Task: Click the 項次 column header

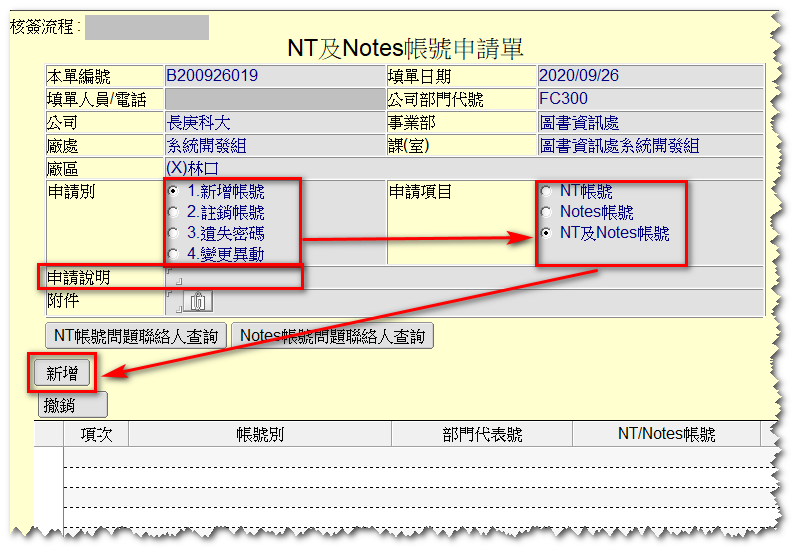Action: click(96, 434)
